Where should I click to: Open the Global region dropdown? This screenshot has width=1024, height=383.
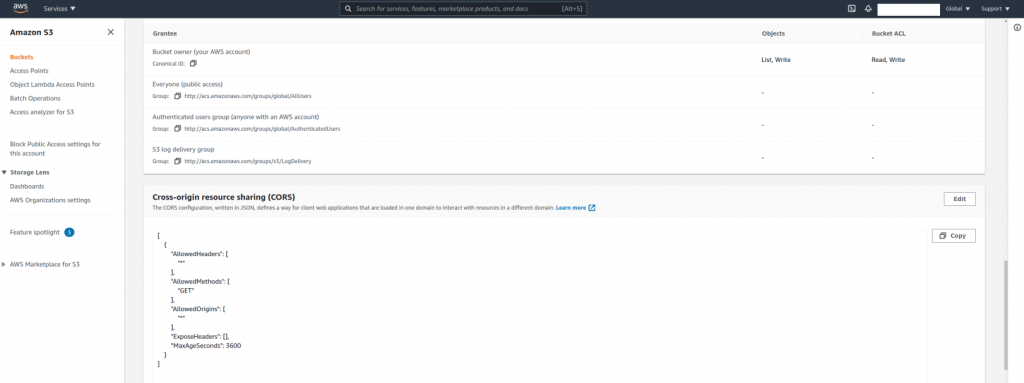[957, 9]
